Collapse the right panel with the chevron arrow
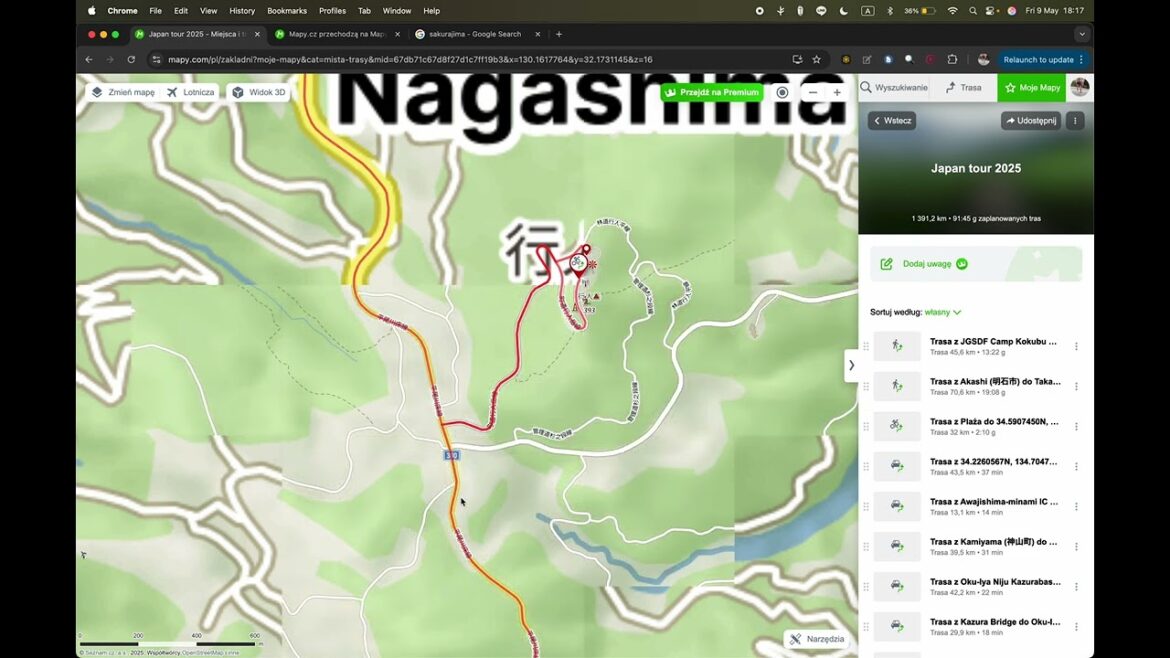 (851, 364)
